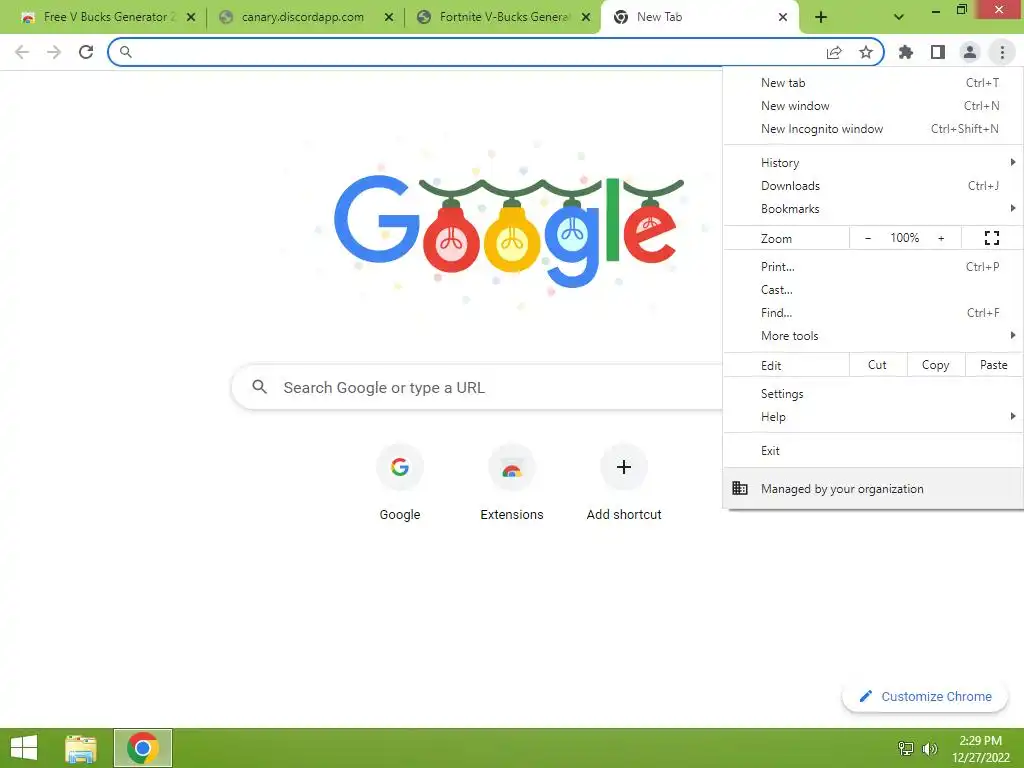
Task: Open the profile avatar icon
Action: pos(970,52)
